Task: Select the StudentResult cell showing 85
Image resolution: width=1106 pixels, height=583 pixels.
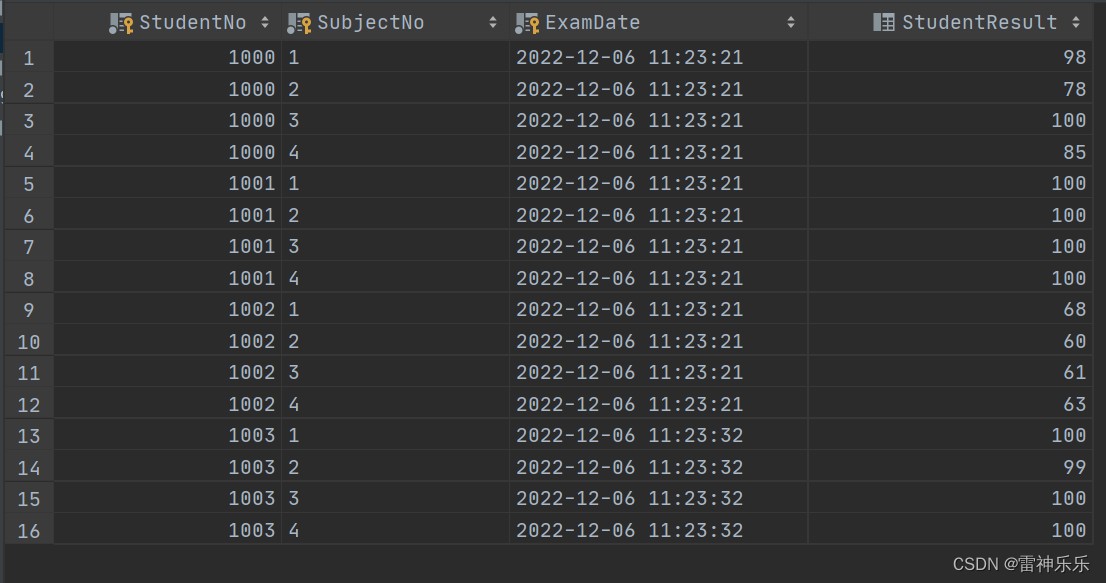Action: point(1074,152)
